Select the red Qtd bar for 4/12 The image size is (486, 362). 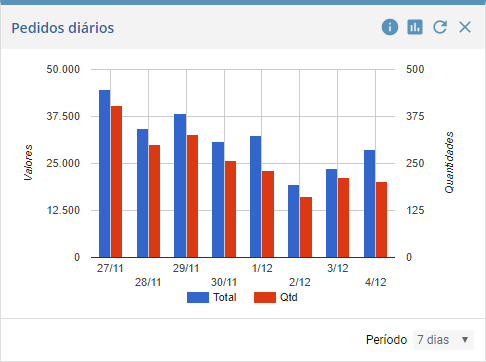point(381,220)
